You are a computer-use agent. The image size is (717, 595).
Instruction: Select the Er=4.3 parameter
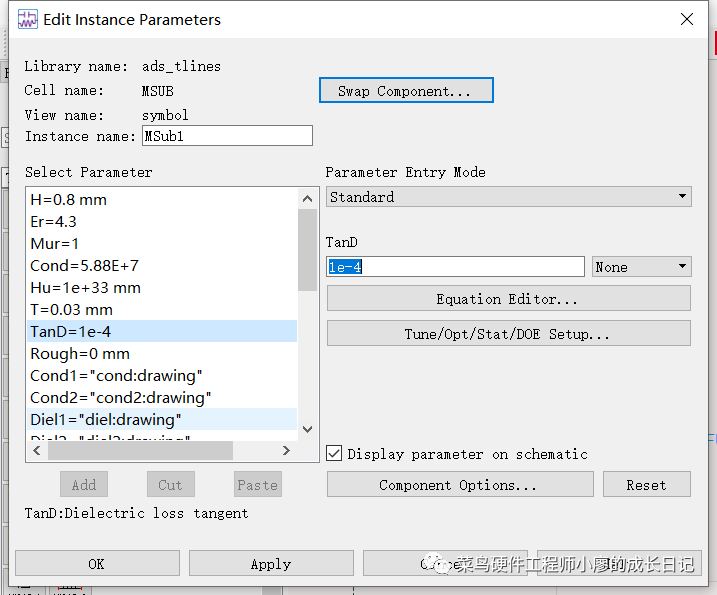point(54,222)
